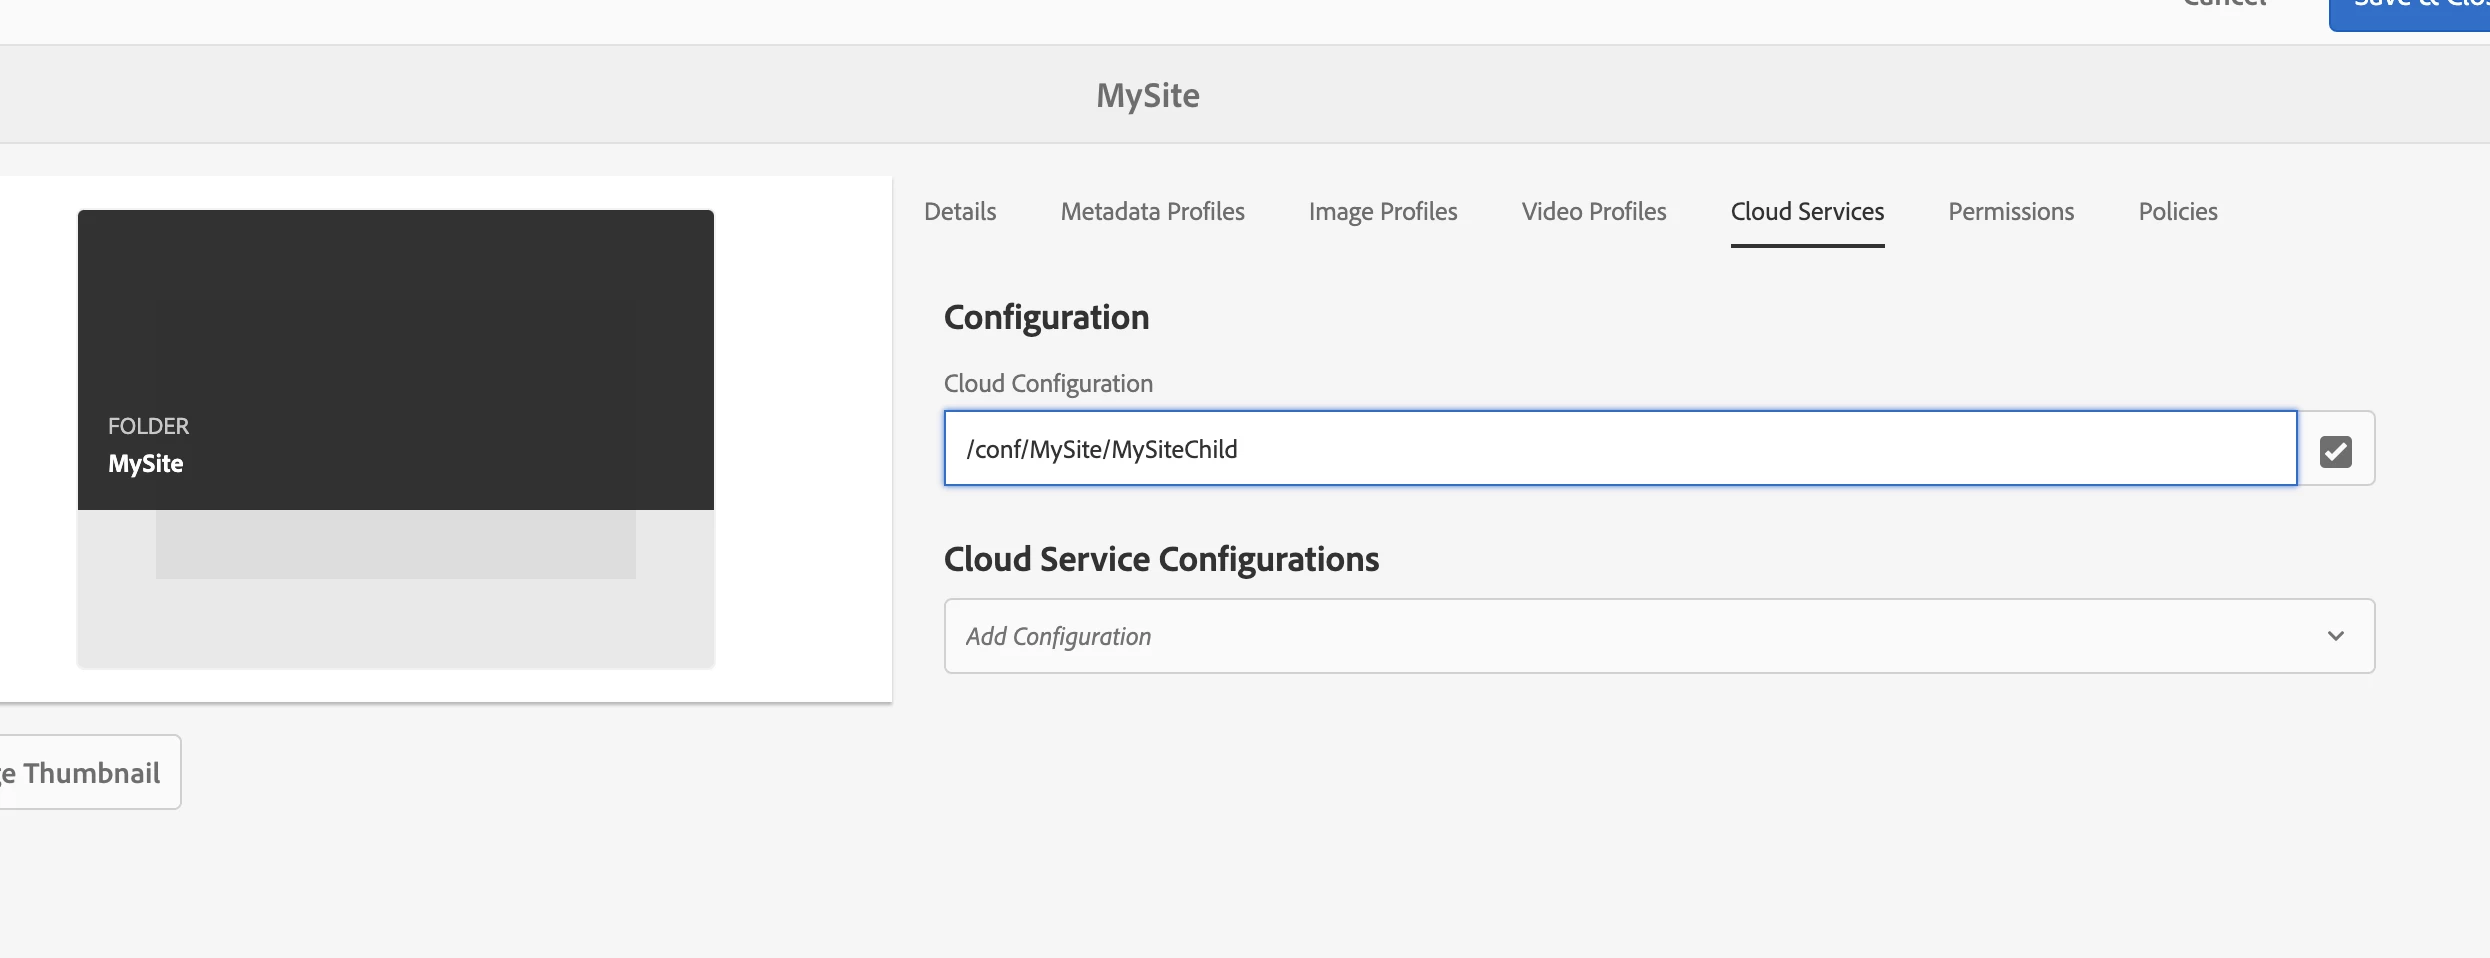The image size is (2490, 958).
Task: Click the path picker checkmark icon
Action: coord(2335,450)
